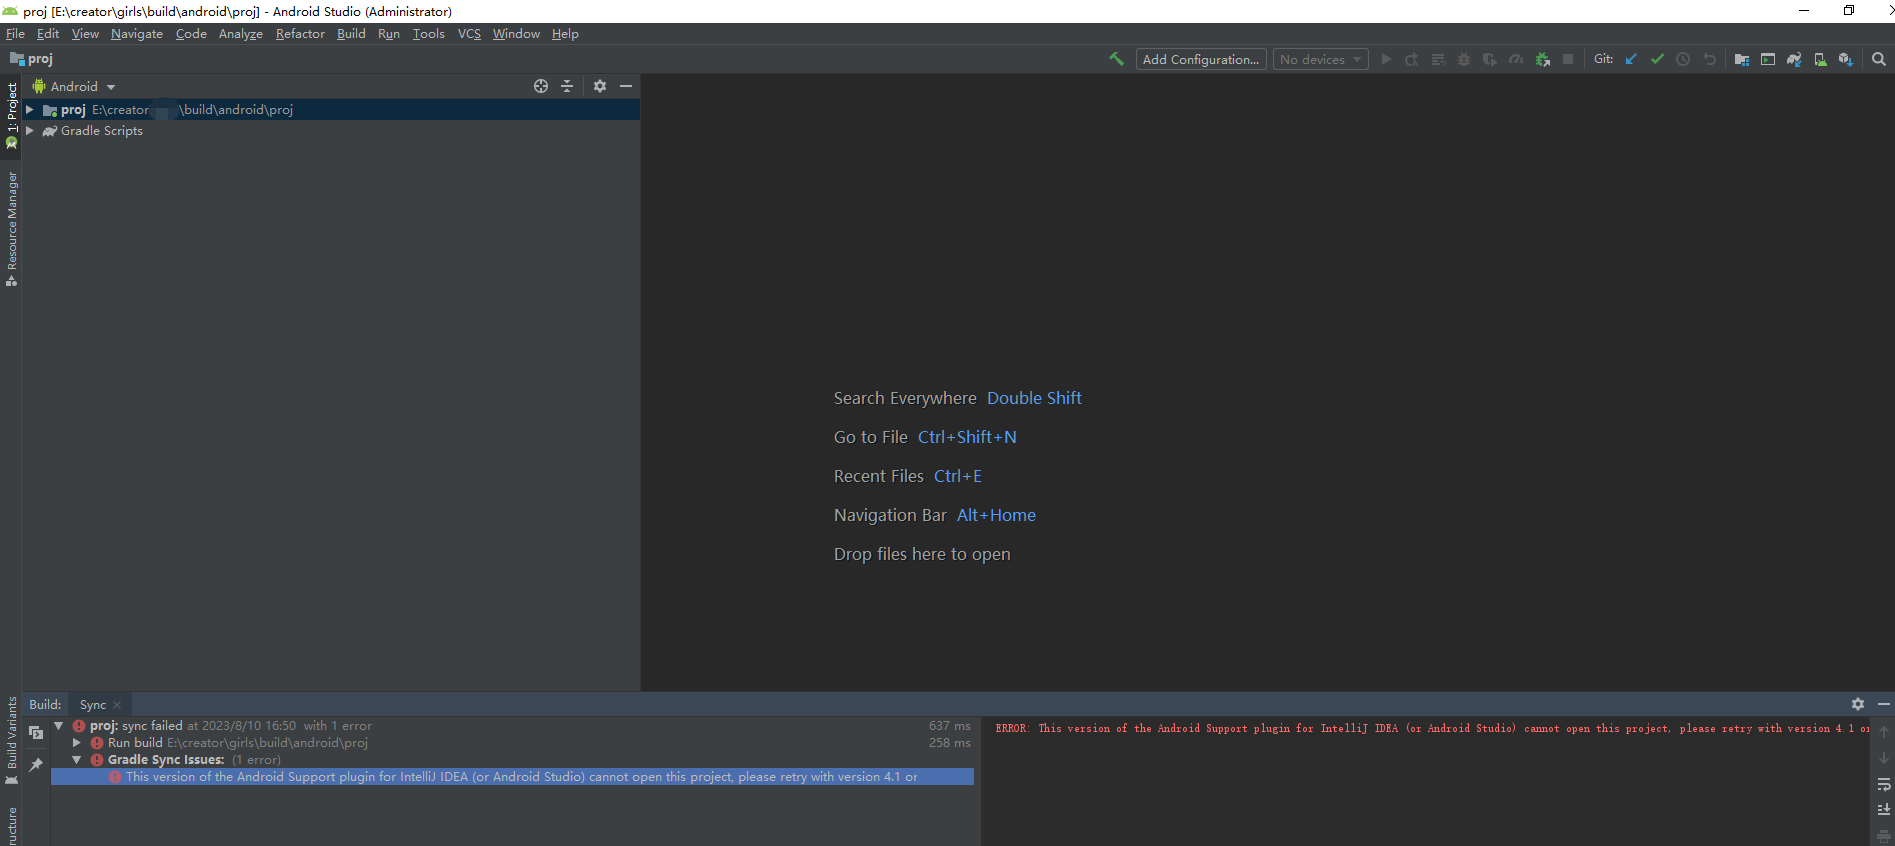
Task: Open the Build menu
Action: click(x=351, y=34)
